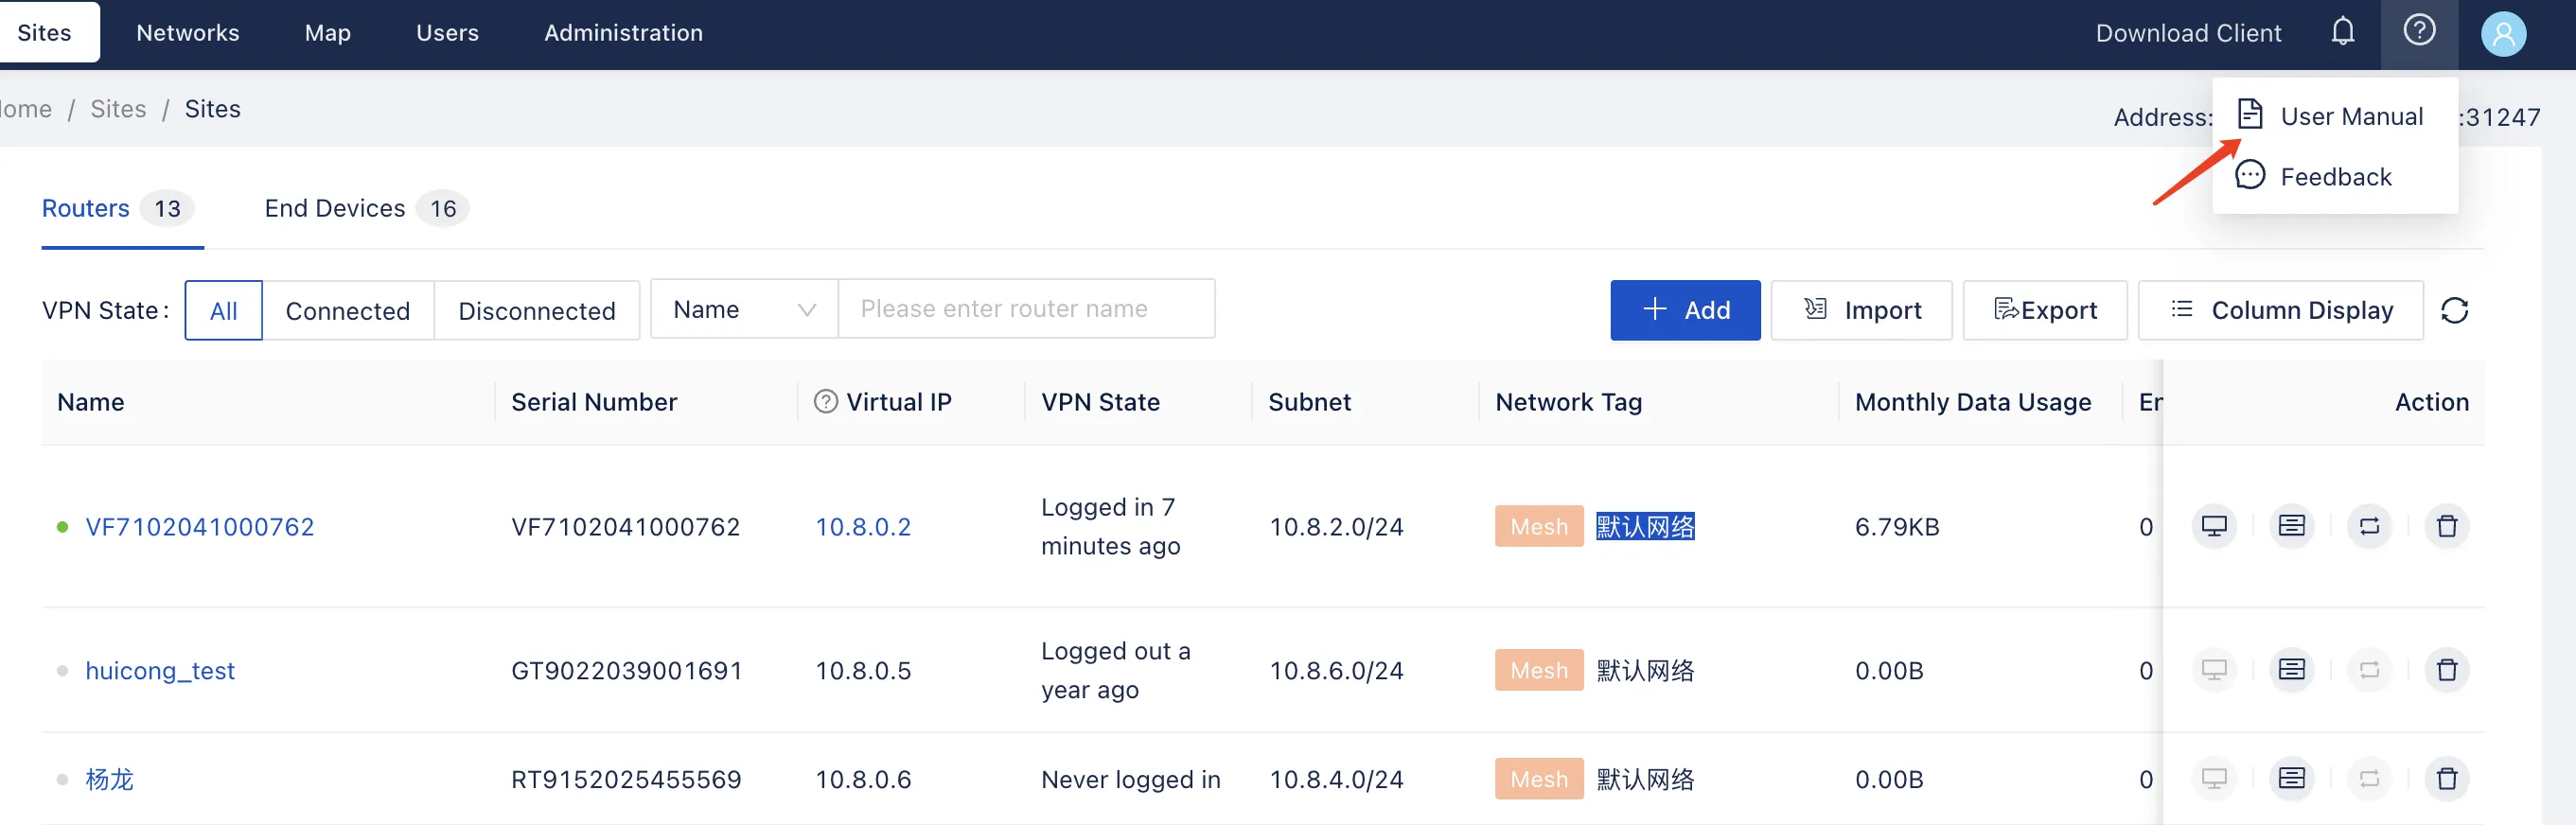Click the Add router button

pyautogui.click(x=1685, y=311)
